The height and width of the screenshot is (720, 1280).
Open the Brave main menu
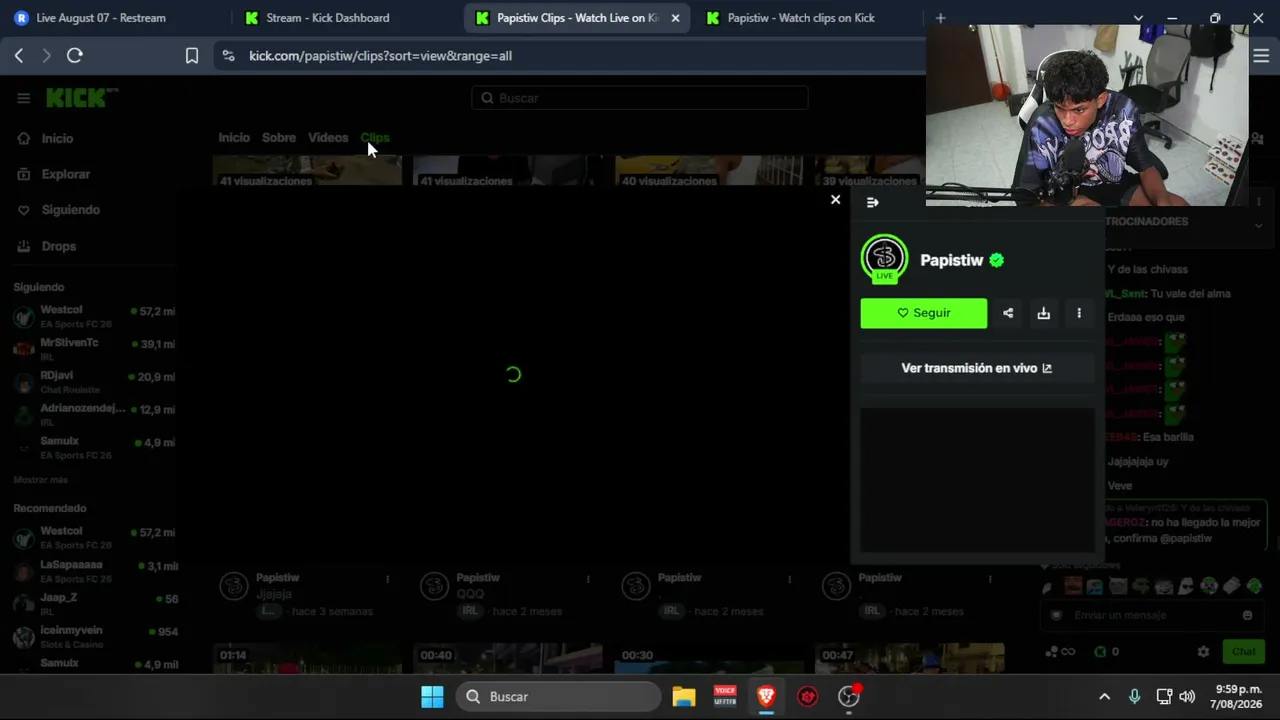click(1261, 56)
